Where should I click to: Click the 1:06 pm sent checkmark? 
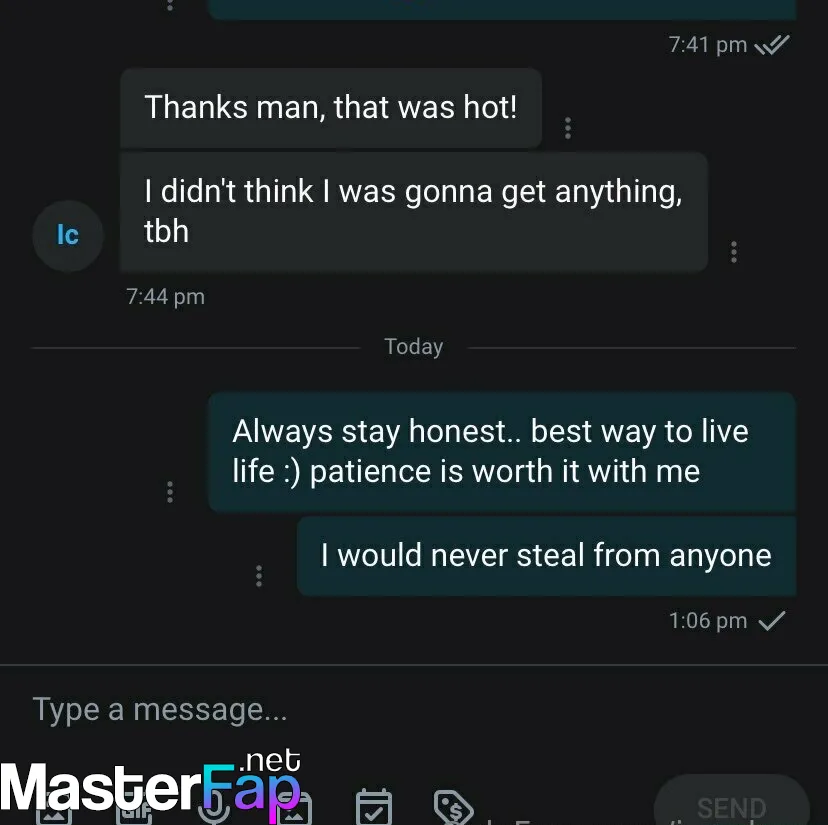[x=771, y=621]
